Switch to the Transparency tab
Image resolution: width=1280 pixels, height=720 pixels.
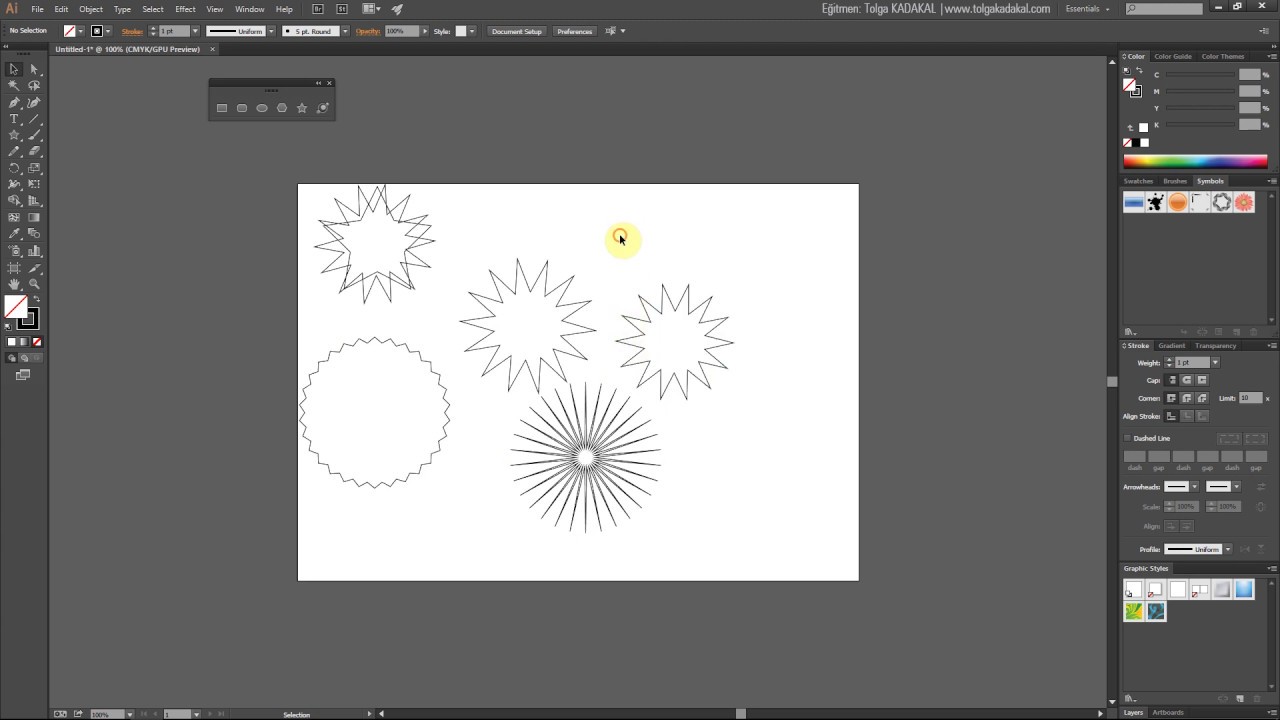(x=1215, y=345)
